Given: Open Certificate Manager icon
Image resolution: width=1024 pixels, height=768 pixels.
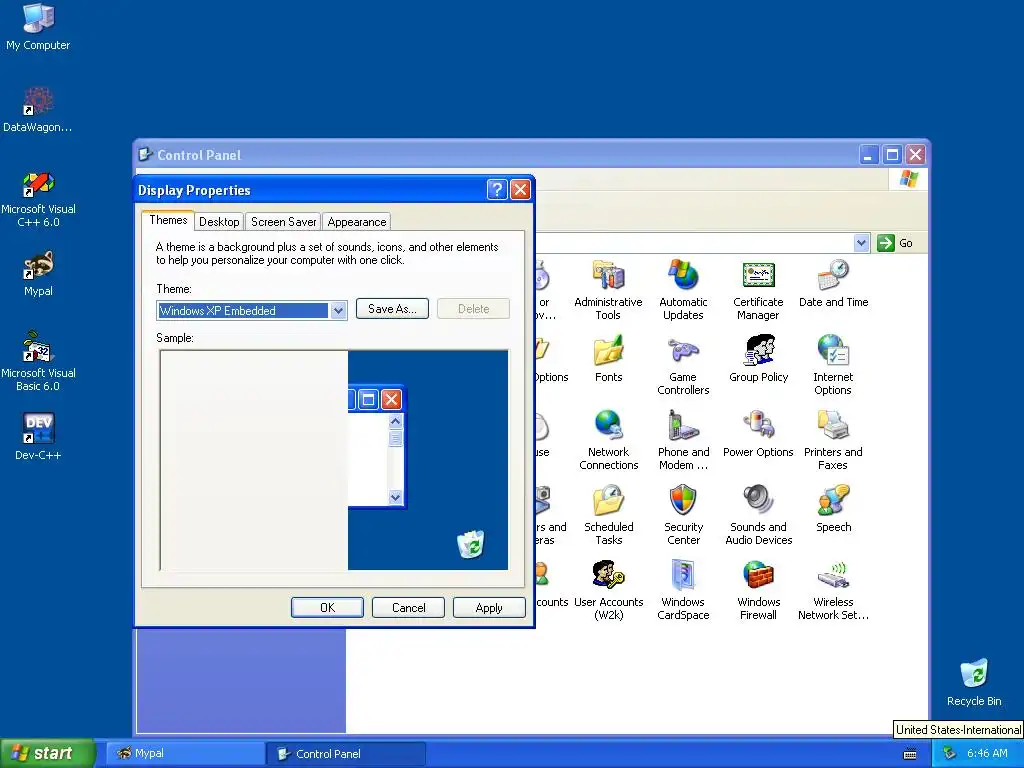Looking at the screenshot, I should [758, 289].
